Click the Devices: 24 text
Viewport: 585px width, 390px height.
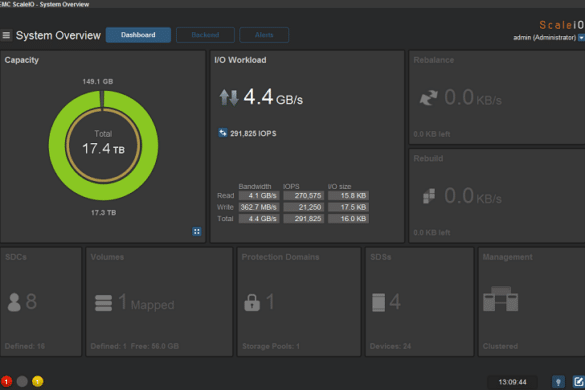click(390, 346)
